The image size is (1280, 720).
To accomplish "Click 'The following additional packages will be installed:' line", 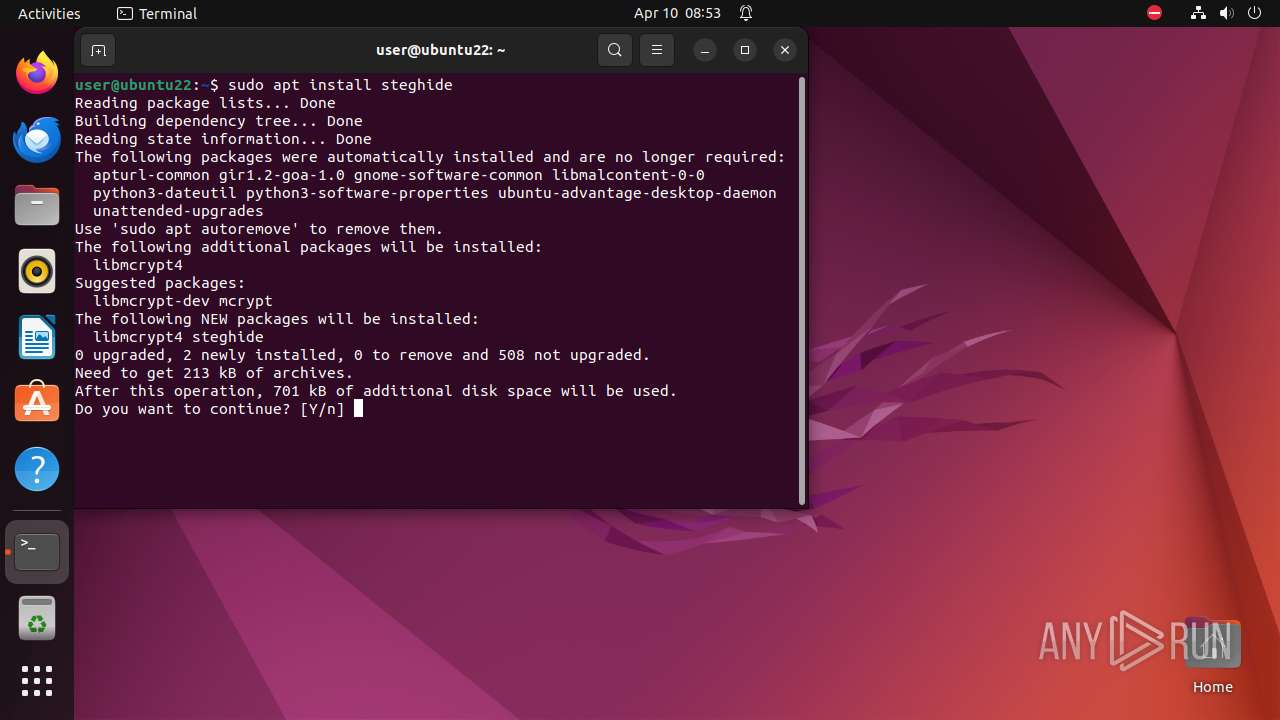I will [x=309, y=247].
